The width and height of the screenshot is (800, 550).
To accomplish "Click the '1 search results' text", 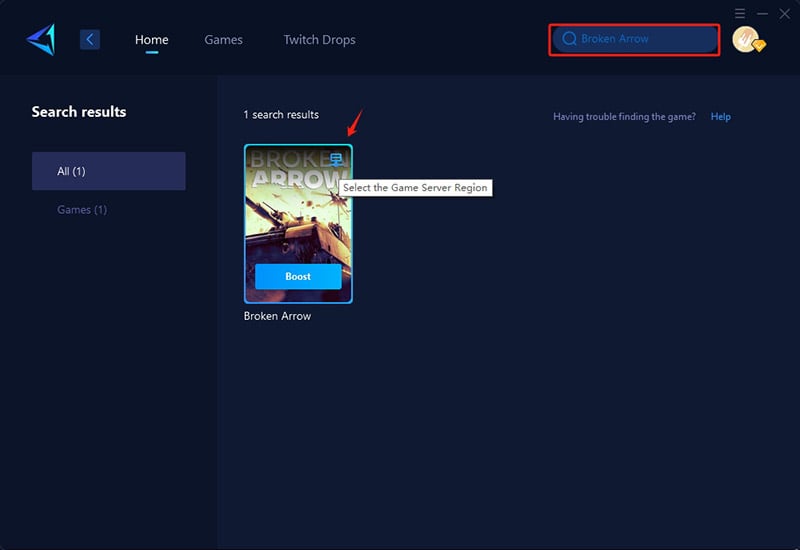I will 281,115.
